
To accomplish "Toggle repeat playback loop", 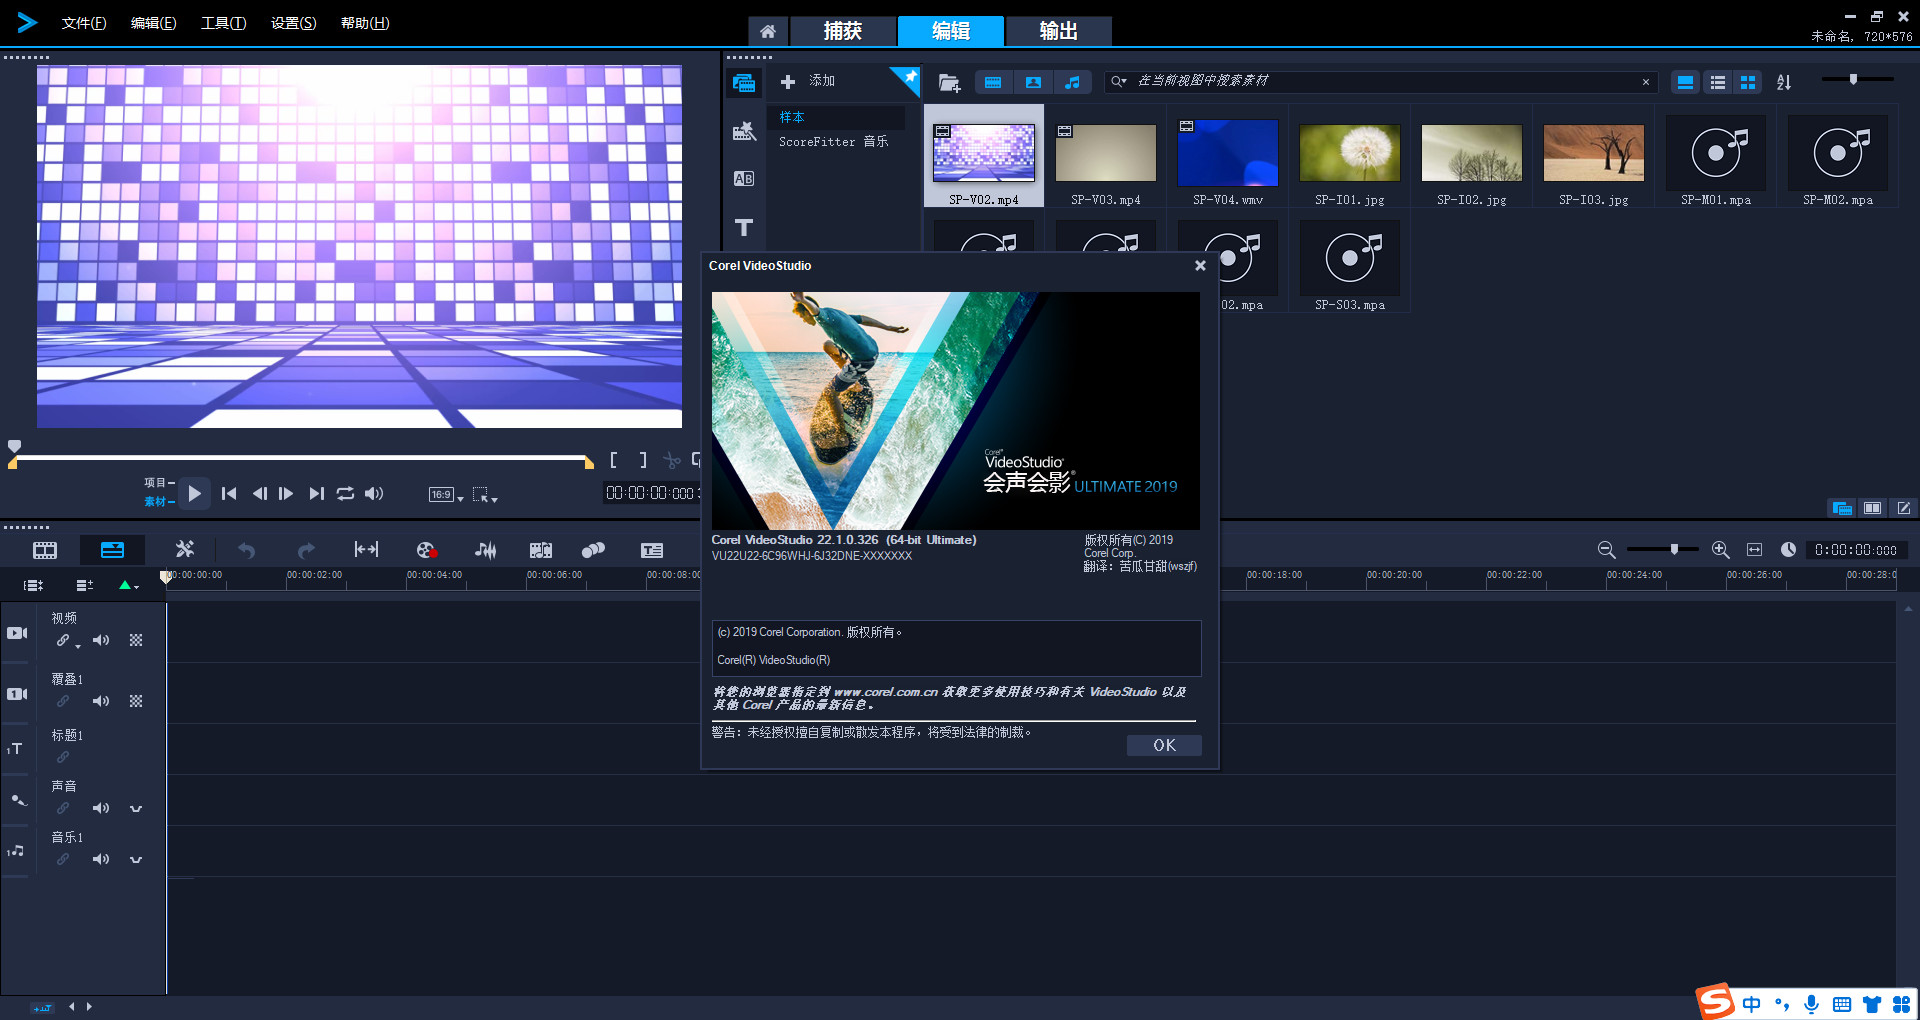I will pyautogui.click(x=345, y=494).
